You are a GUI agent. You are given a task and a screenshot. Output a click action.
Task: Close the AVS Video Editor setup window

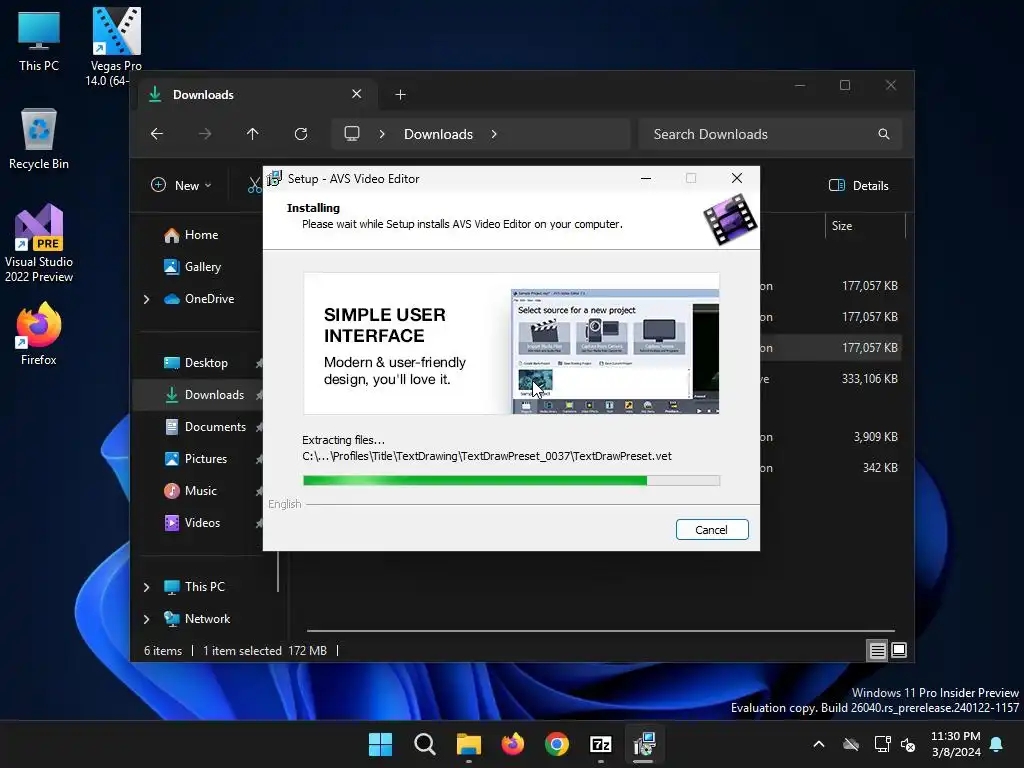point(737,178)
